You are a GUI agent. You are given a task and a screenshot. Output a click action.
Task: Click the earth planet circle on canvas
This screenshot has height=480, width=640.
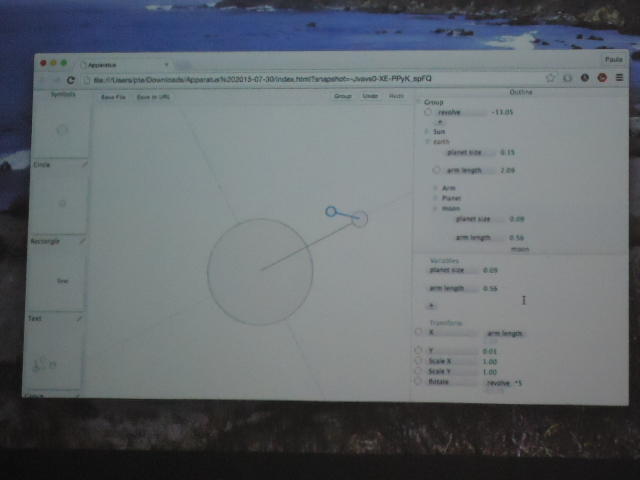pos(360,219)
